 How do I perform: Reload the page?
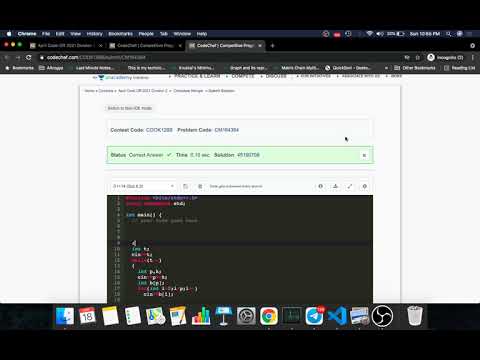(29, 57)
